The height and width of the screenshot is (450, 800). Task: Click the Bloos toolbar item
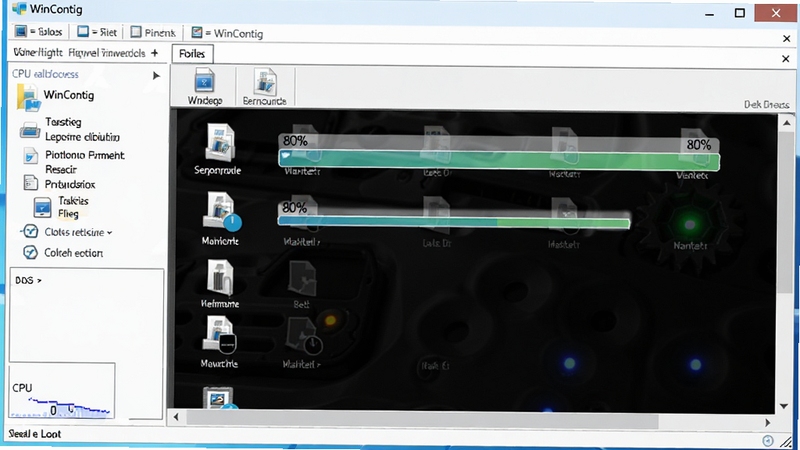38,32
